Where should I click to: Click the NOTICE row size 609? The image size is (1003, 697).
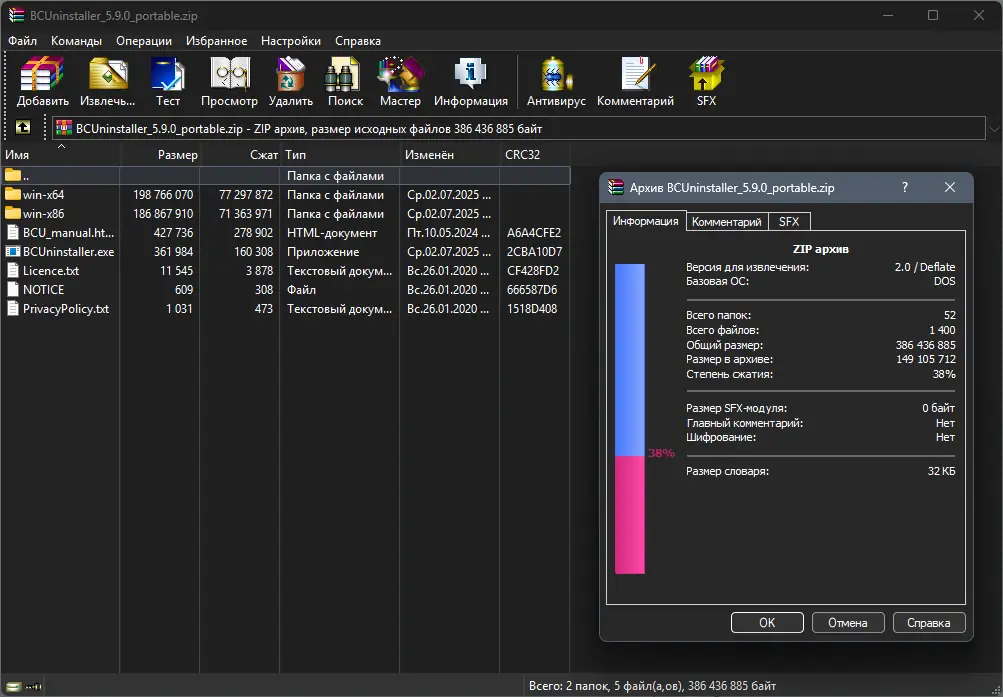pos(184,290)
